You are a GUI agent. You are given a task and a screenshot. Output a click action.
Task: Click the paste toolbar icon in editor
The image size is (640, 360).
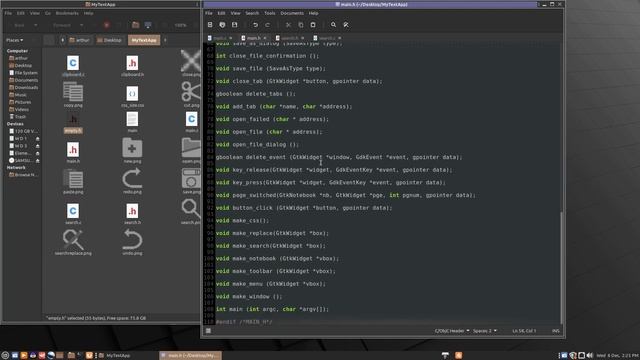coord(313,25)
